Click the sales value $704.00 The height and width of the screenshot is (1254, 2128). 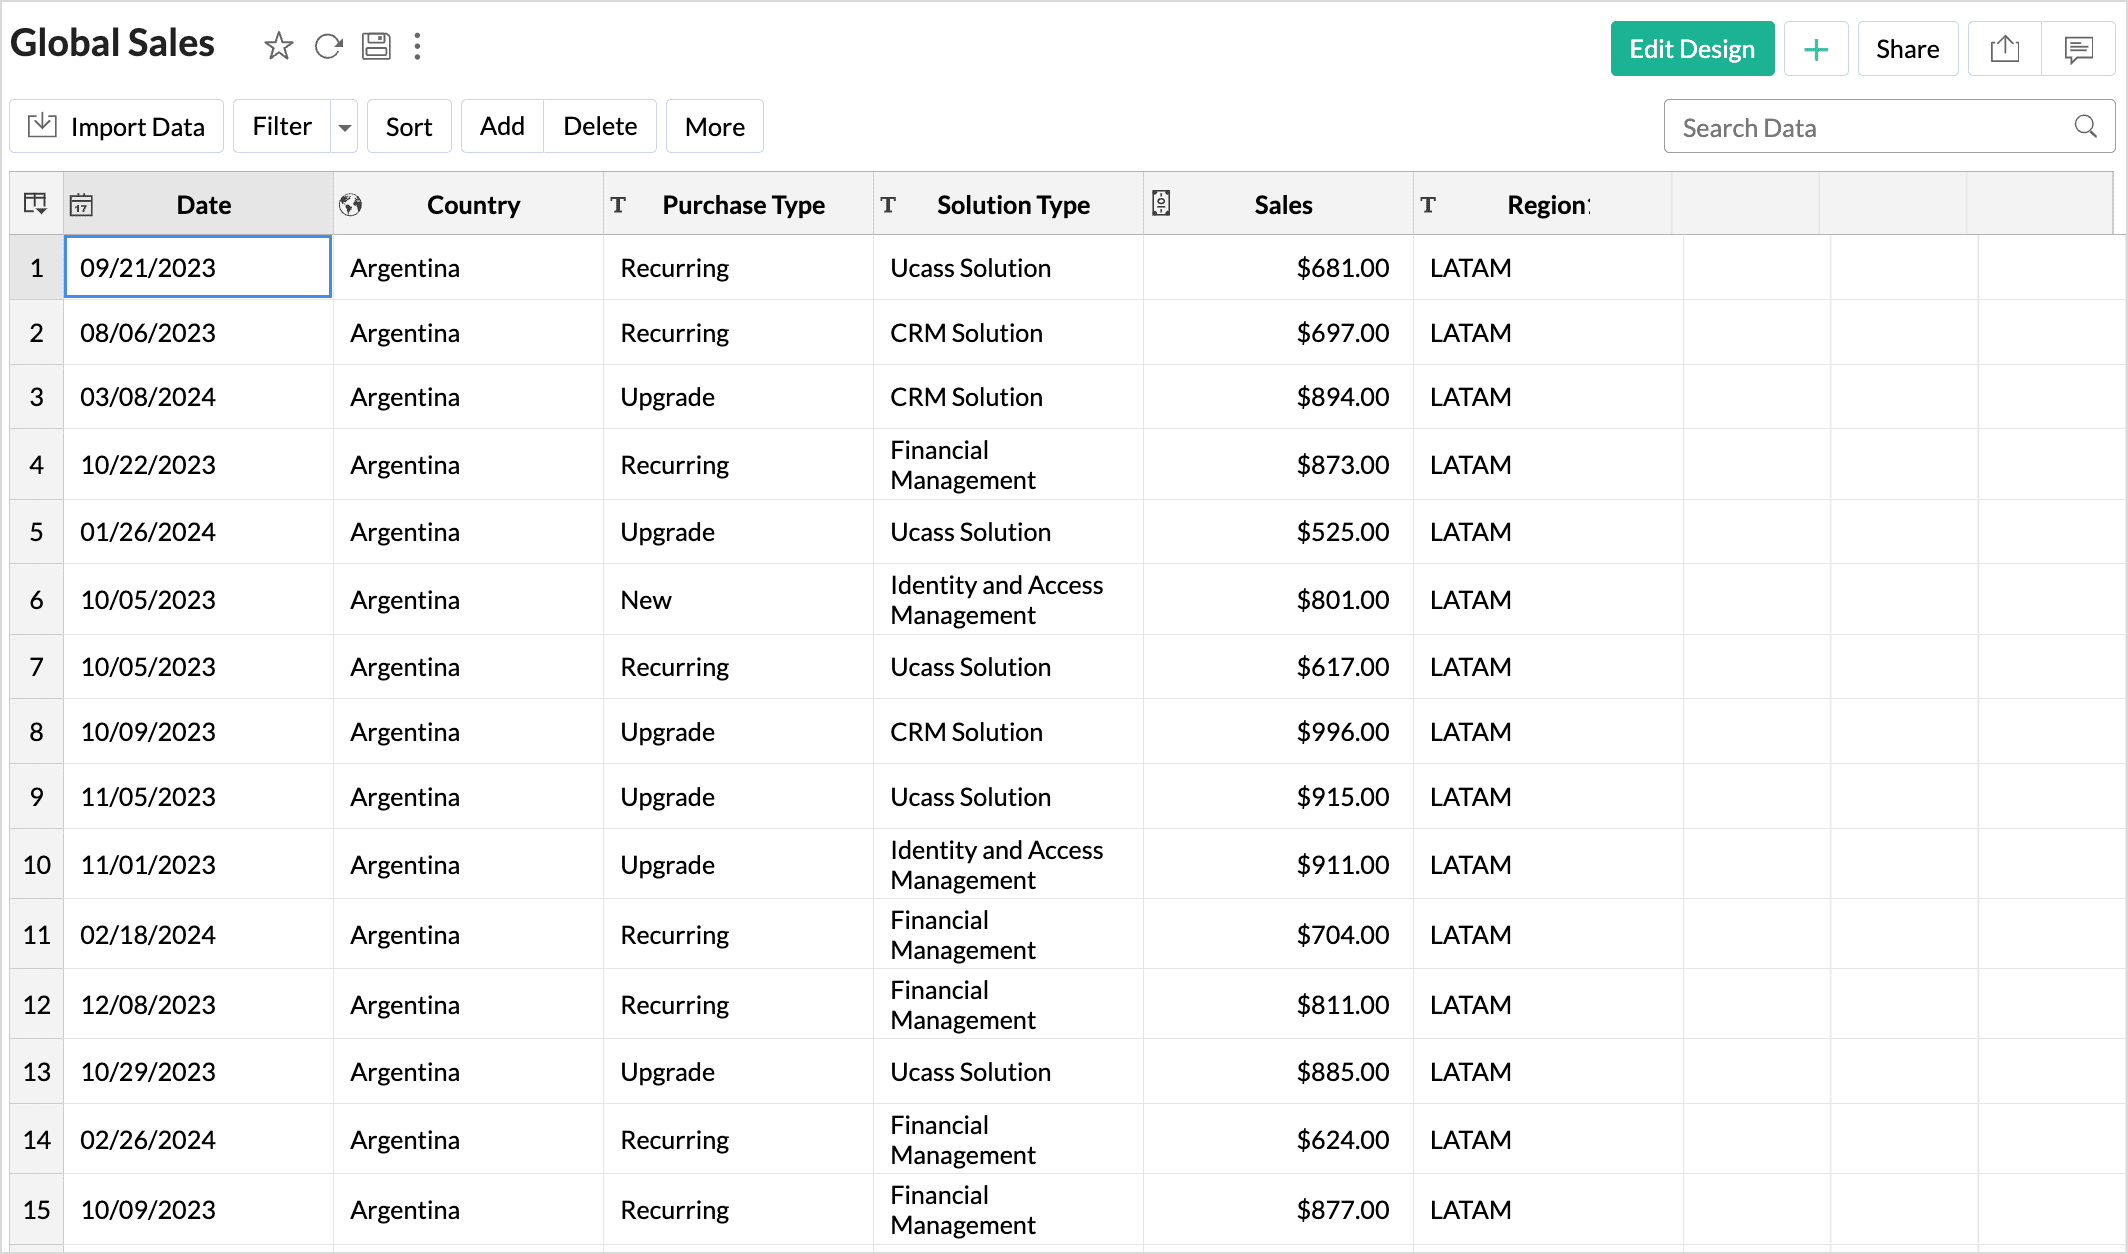click(1342, 935)
